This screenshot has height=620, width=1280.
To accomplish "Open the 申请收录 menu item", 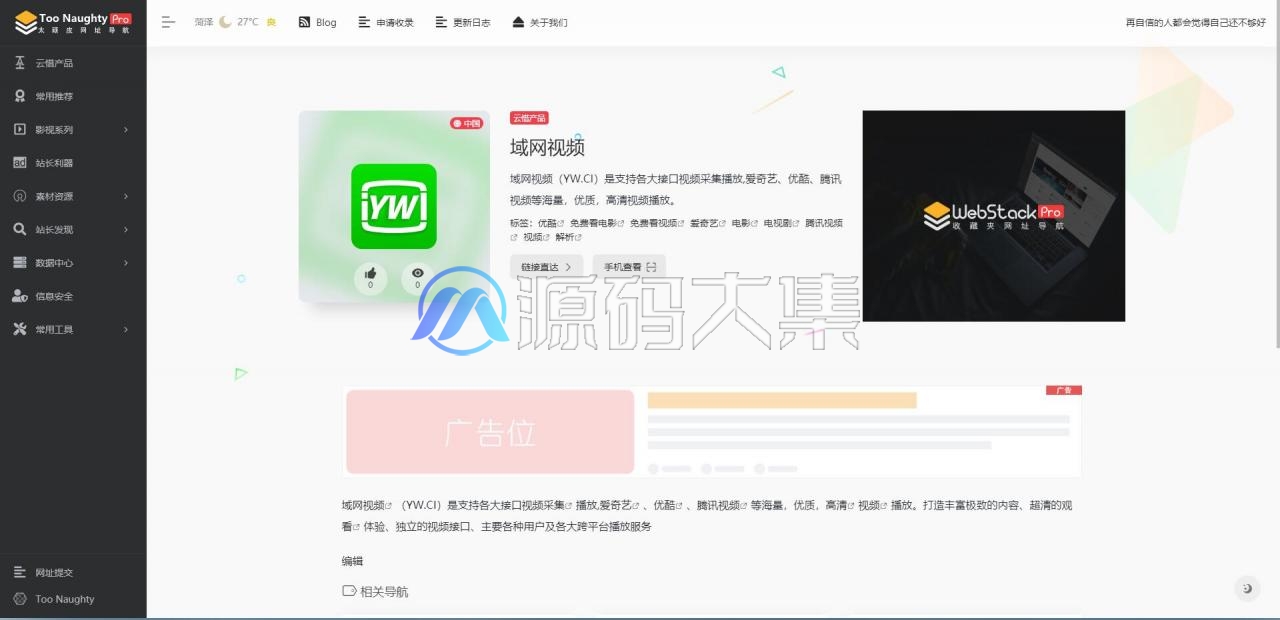I will 395,22.
